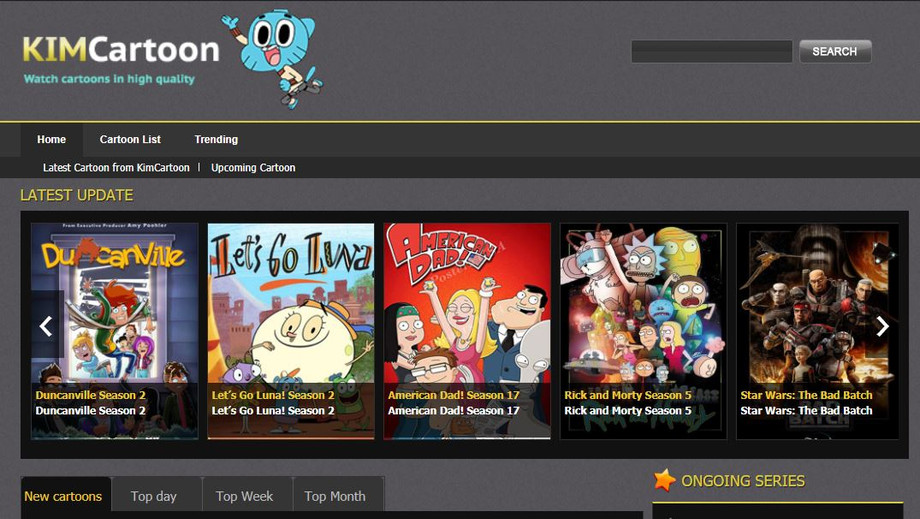Image resolution: width=920 pixels, height=519 pixels.
Task: Click the carousel next arrow
Action: tap(882, 326)
